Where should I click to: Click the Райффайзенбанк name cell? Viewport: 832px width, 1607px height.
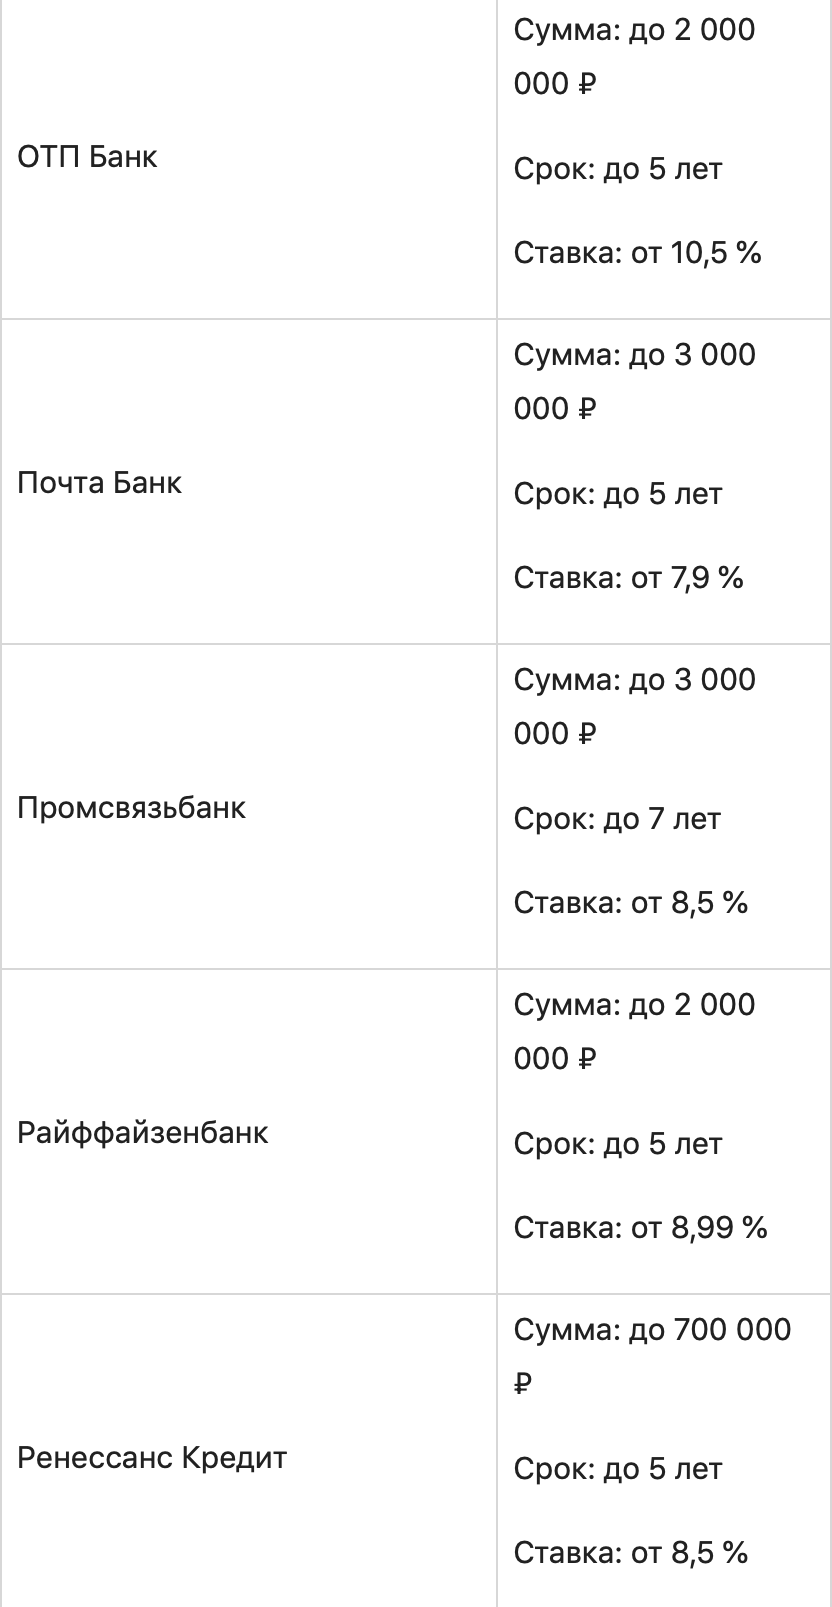tap(143, 1133)
